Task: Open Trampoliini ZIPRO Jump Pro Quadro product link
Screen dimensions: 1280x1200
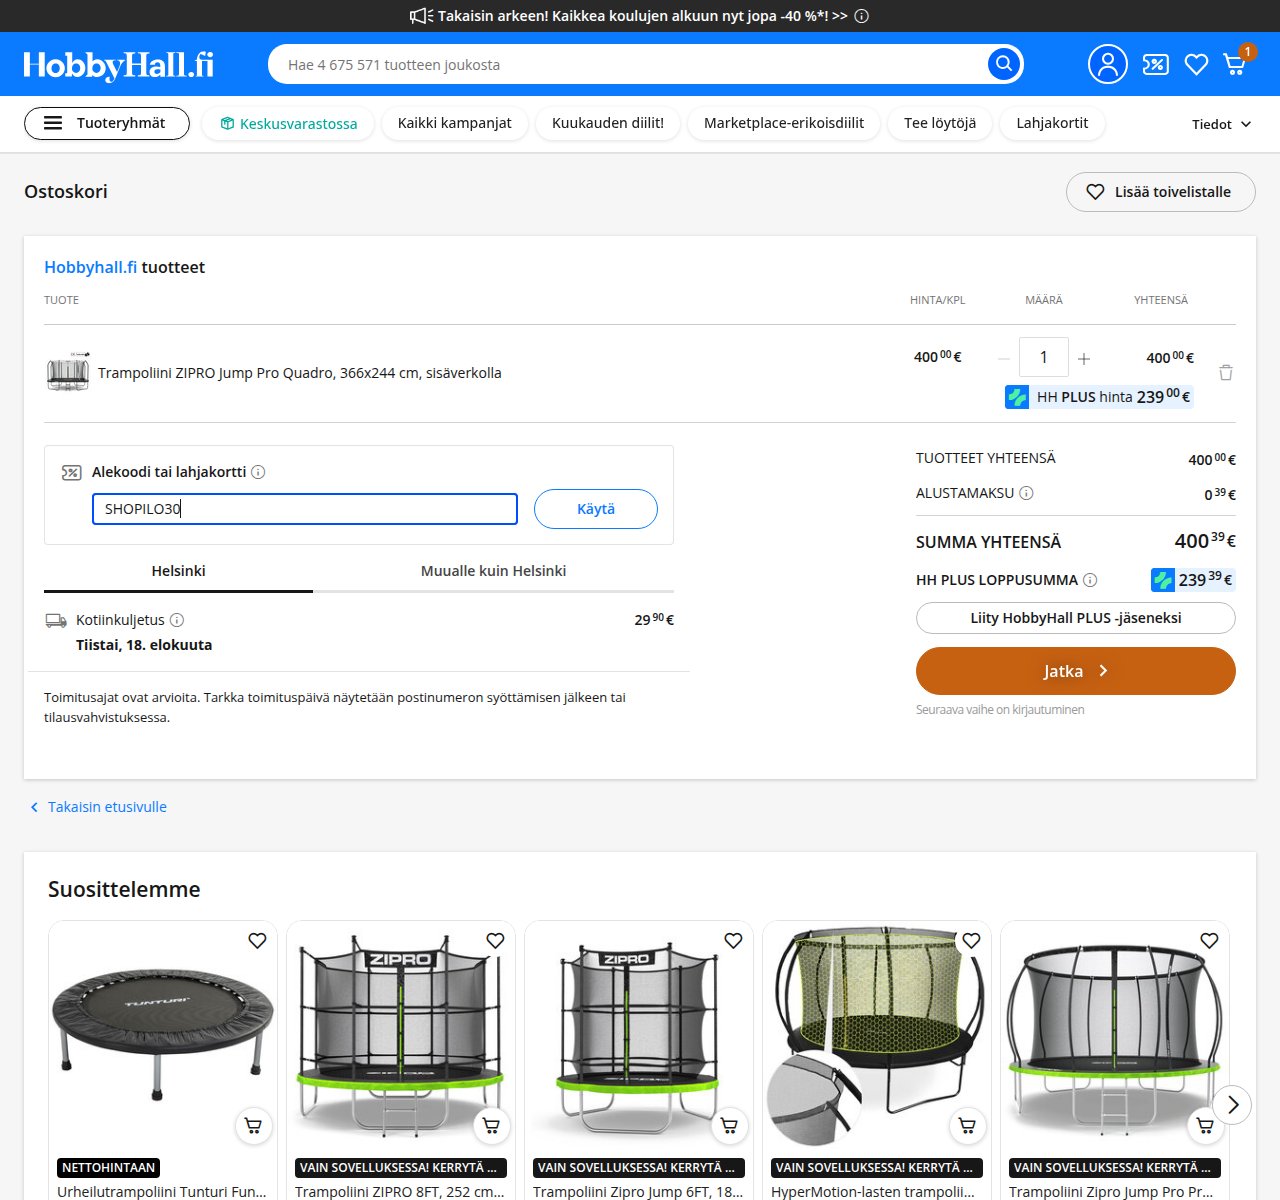Action: click(300, 373)
